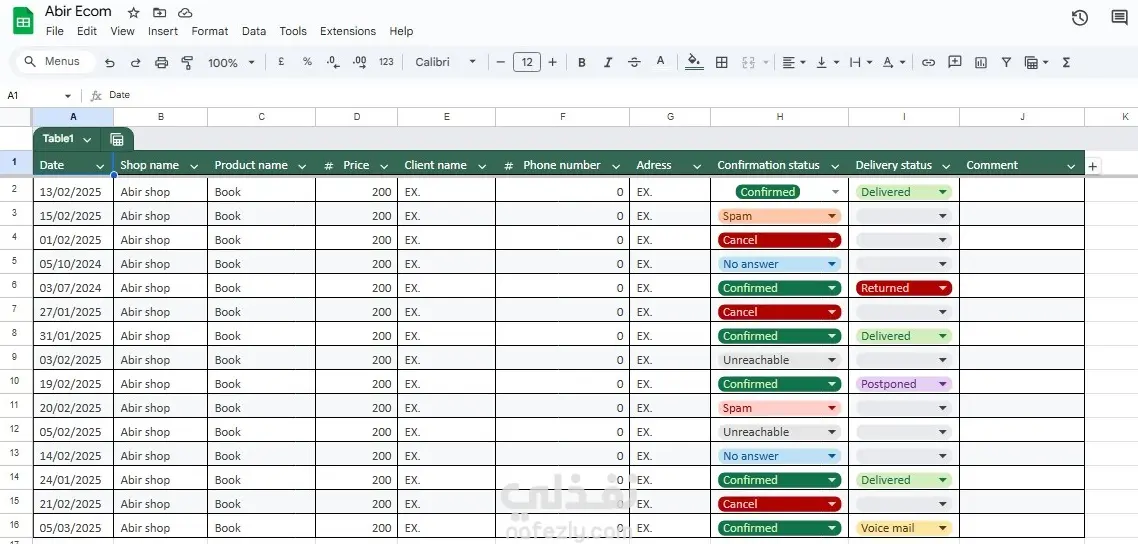Open the Format menu
Screen dimensions: 1138x544
210,31
